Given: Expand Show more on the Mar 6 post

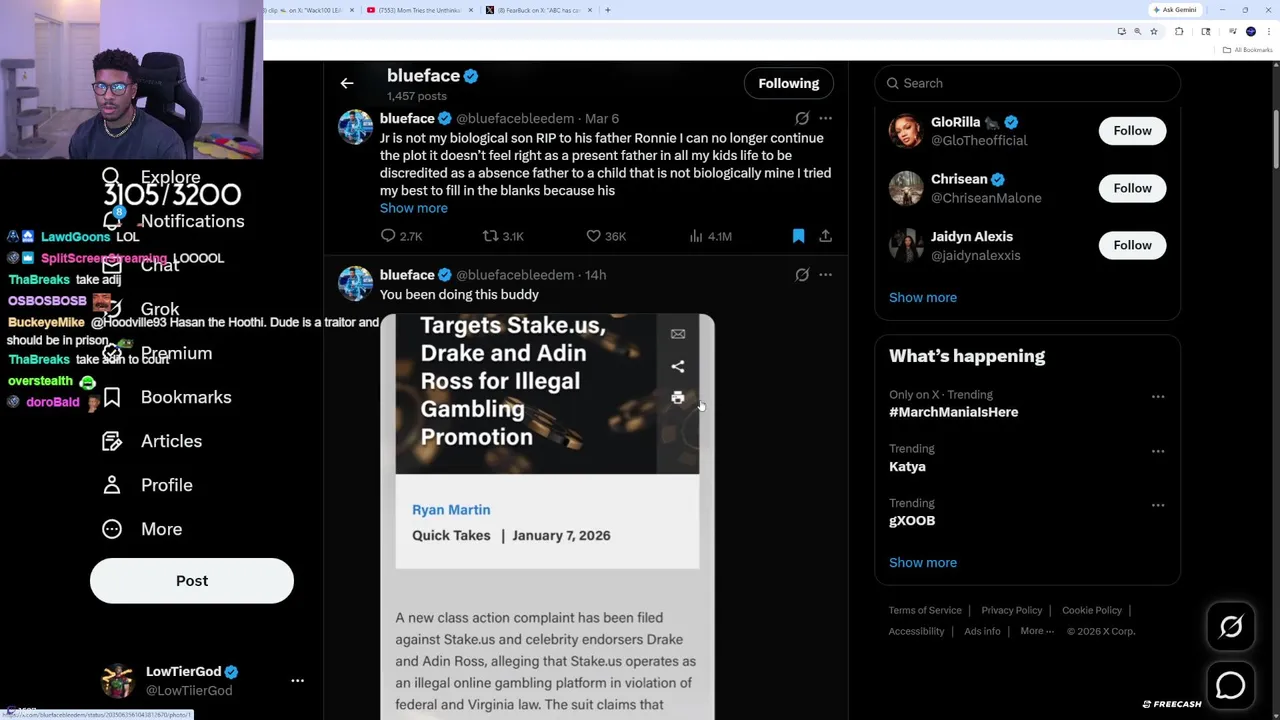Looking at the screenshot, I should (413, 208).
